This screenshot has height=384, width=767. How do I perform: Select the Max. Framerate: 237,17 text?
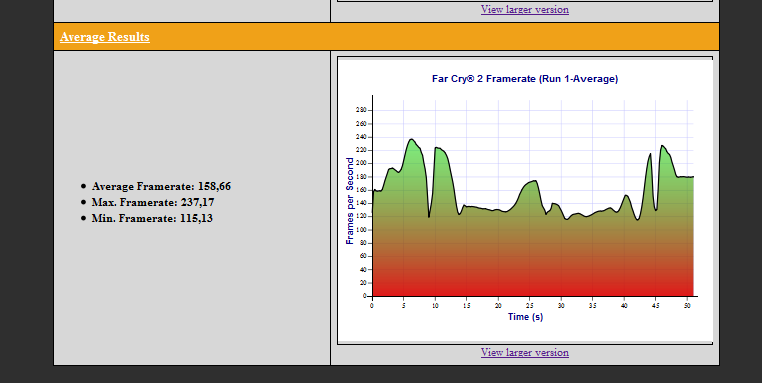[153, 203]
